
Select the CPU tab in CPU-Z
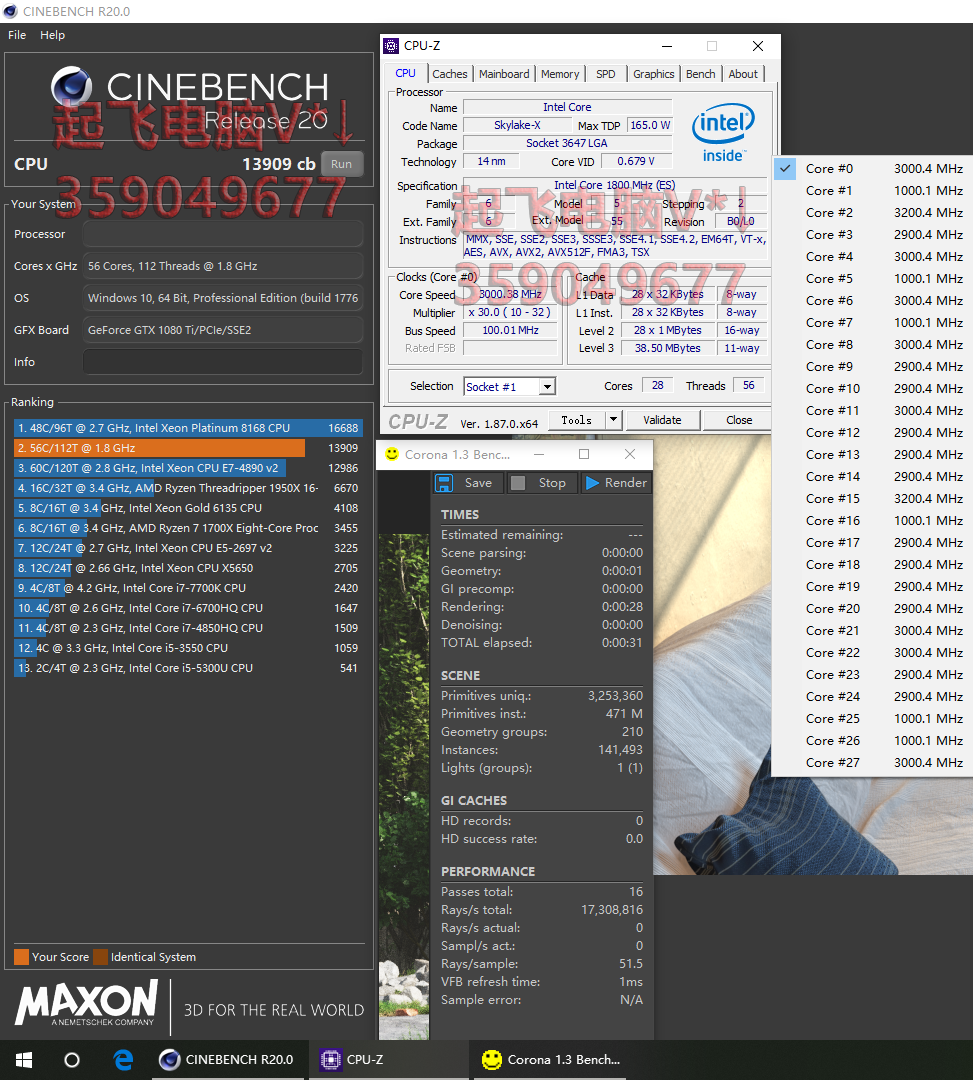[x=406, y=73]
